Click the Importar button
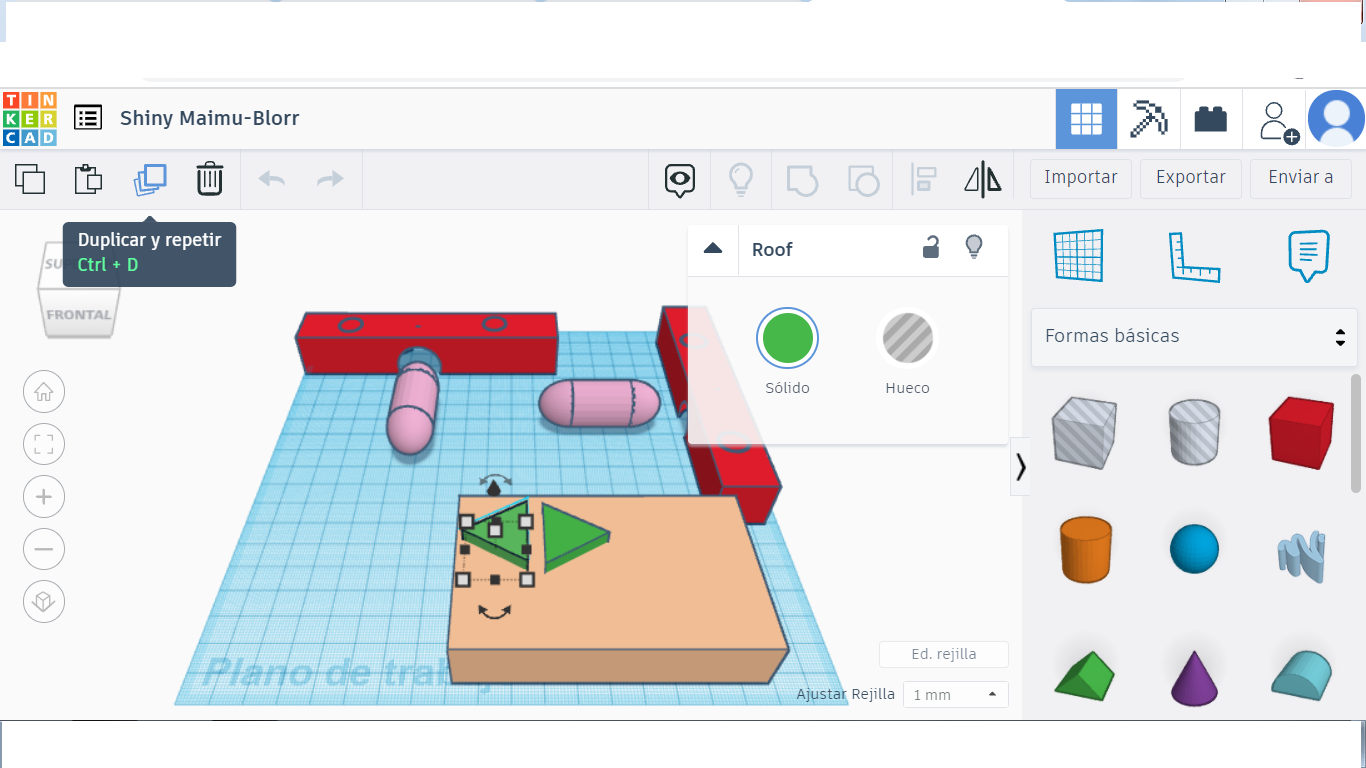The width and height of the screenshot is (1366, 768). (1081, 178)
